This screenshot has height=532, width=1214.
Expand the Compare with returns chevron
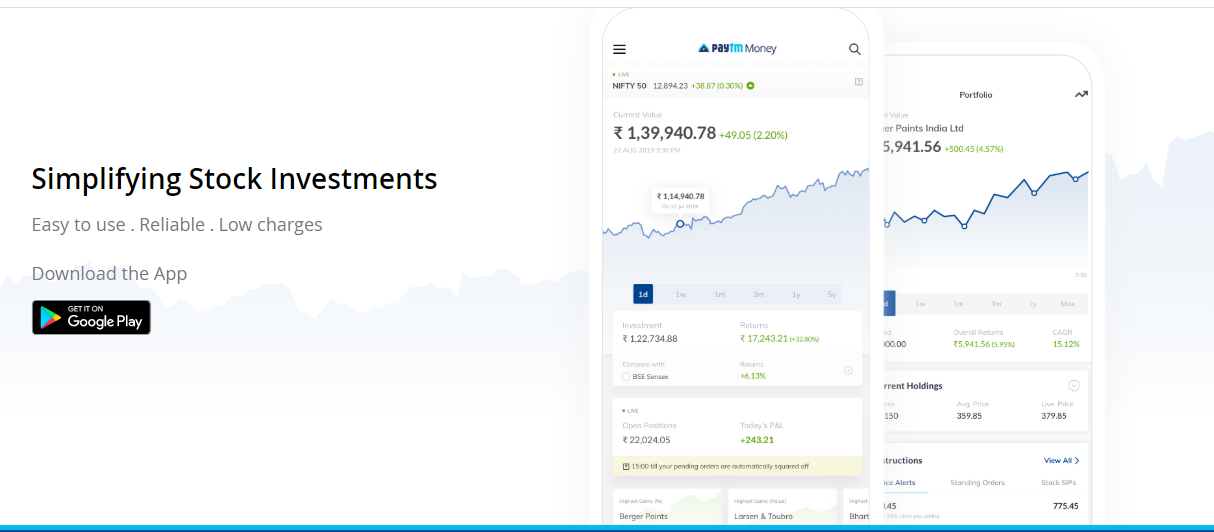tap(848, 371)
